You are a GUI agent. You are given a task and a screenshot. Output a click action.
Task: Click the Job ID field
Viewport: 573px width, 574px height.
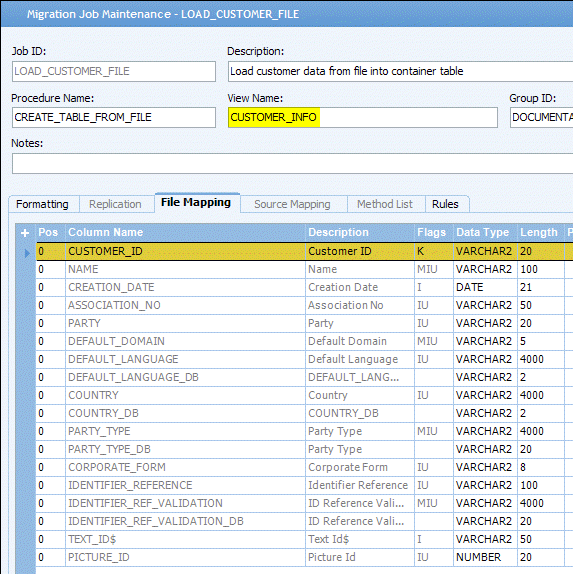click(114, 71)
